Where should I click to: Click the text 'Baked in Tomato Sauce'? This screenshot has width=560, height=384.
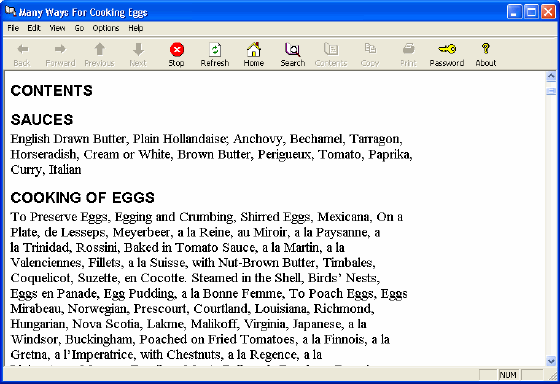pos(189,248)
